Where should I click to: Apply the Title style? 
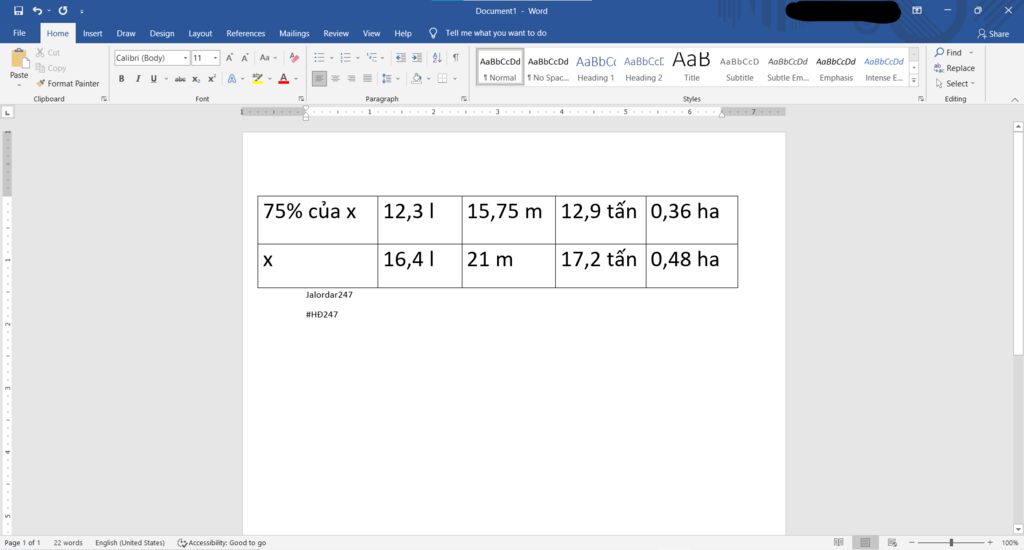[x=692, y=67]
